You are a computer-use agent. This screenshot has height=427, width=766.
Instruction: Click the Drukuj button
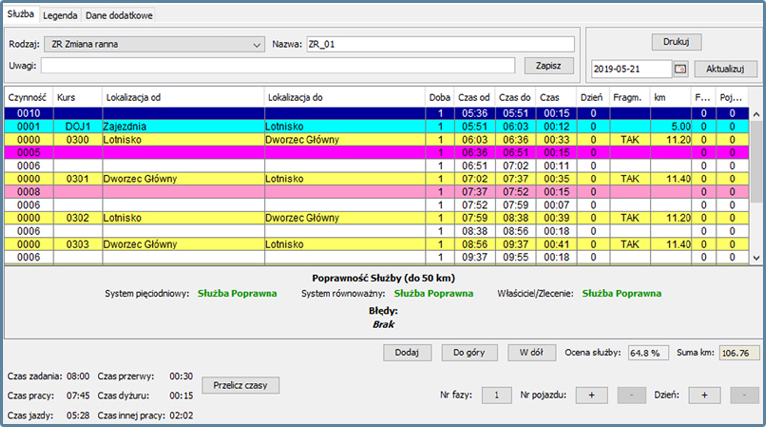coord(676,42)
